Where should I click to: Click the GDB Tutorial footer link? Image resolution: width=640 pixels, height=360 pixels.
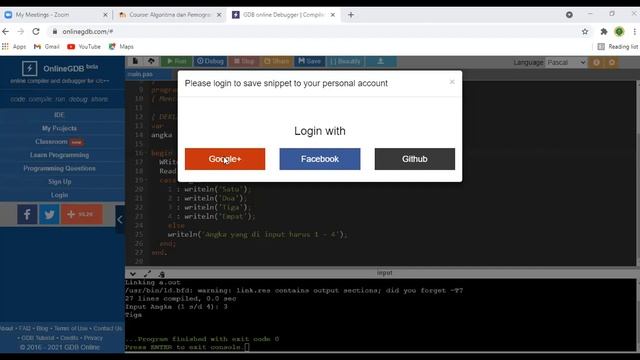[38, 338]
